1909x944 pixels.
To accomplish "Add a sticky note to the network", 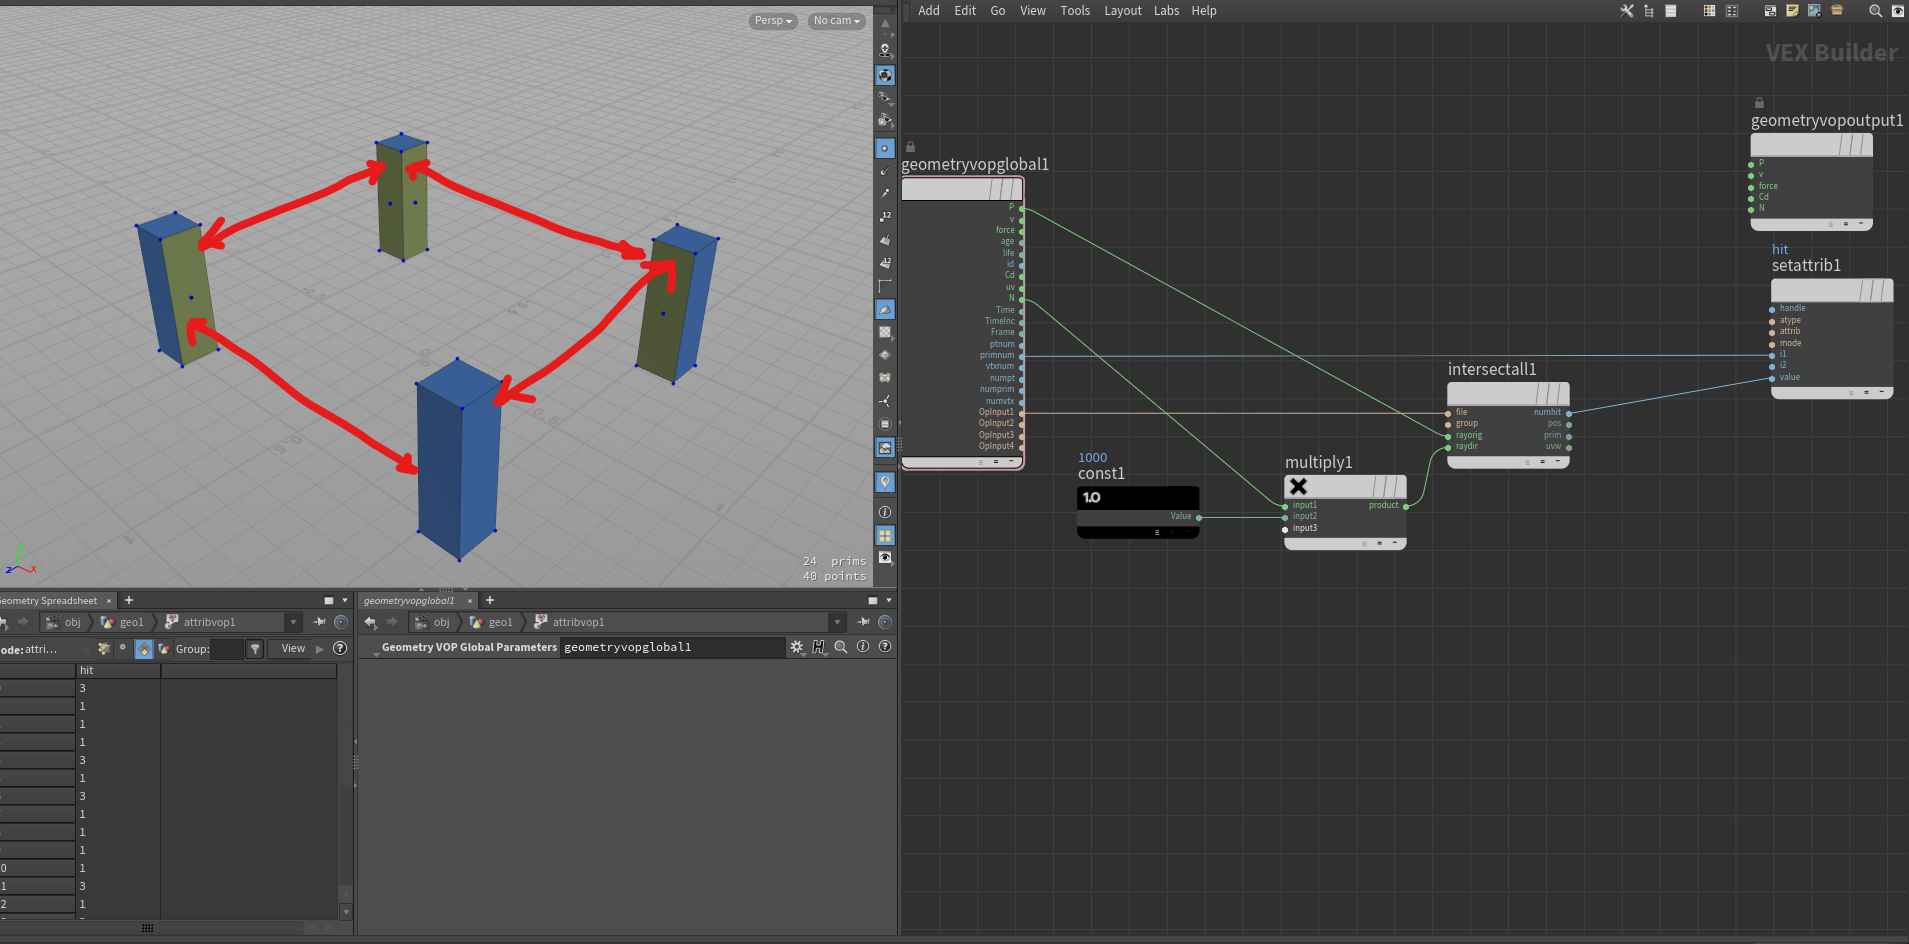I will (1792, 11).
